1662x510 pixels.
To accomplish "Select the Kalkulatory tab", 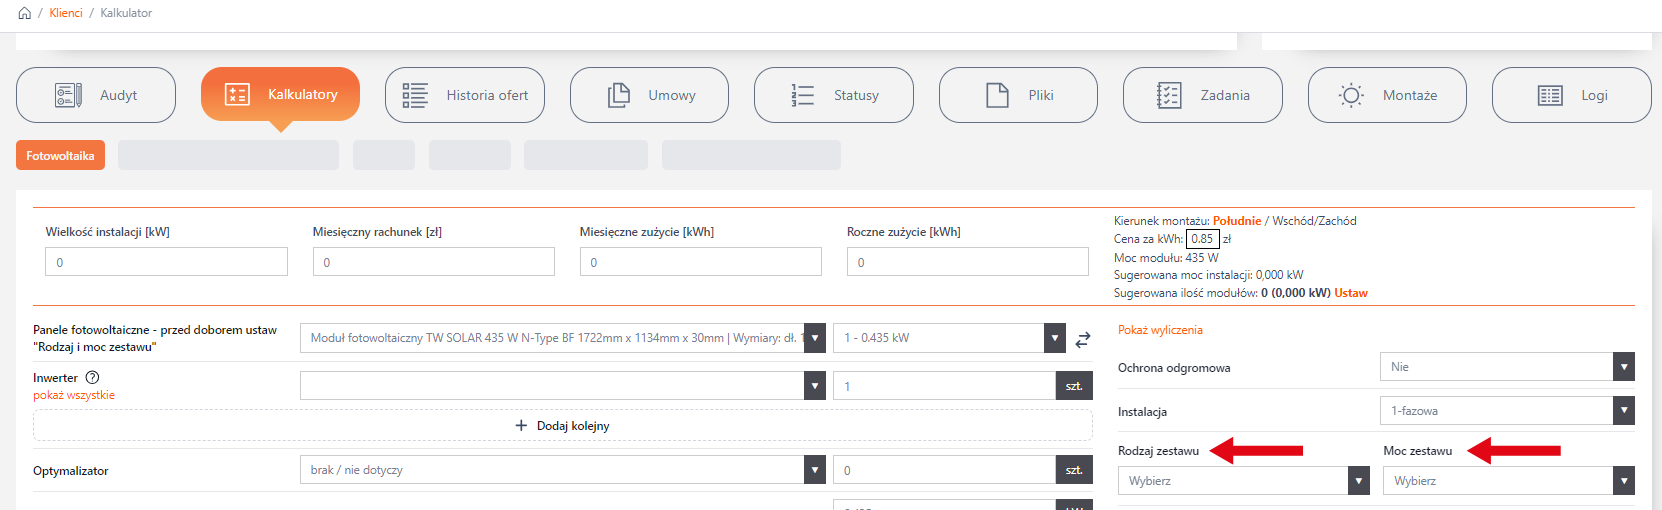I will point(280,95).
